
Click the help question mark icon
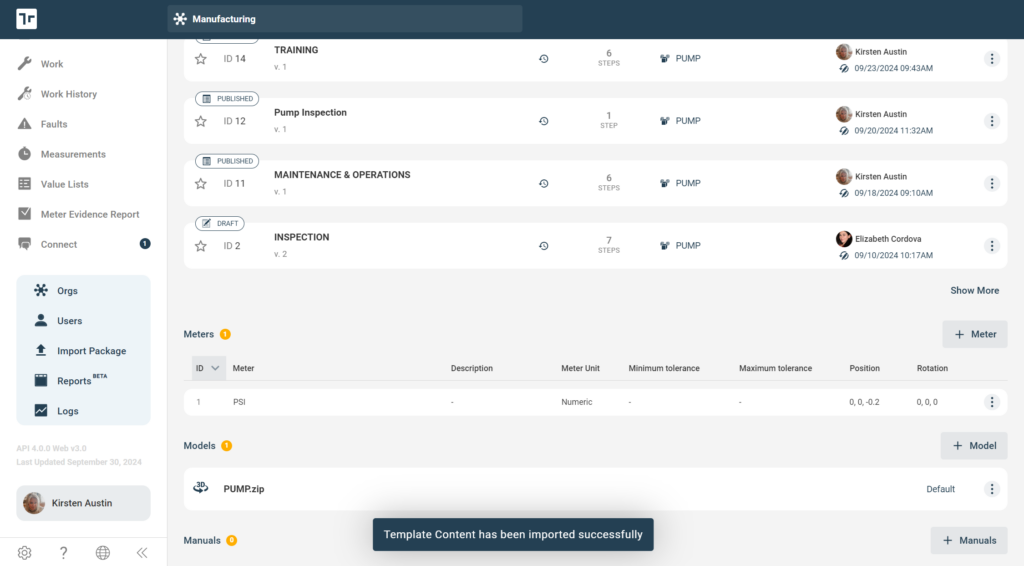point(63,552)
